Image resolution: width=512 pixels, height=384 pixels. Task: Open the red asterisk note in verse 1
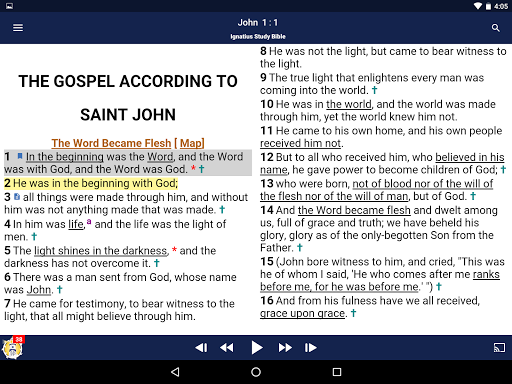(193, 168)
